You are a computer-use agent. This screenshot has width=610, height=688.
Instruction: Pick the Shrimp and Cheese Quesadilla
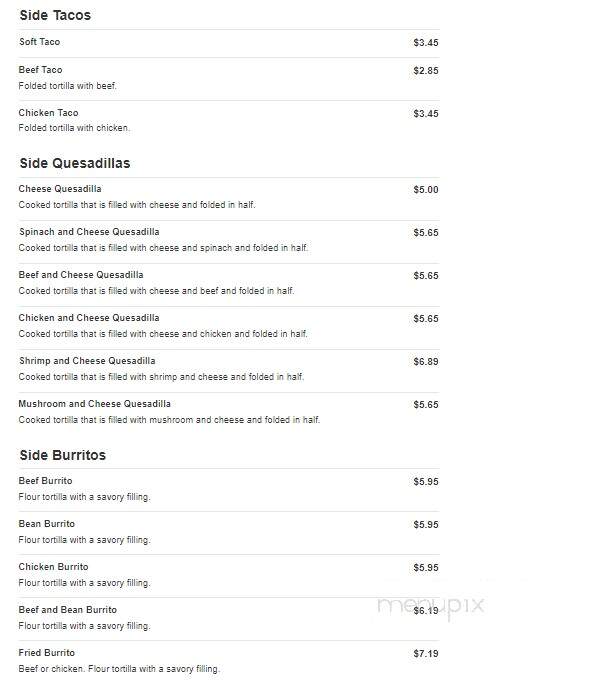pyautogui.click(x=87, y=361)
